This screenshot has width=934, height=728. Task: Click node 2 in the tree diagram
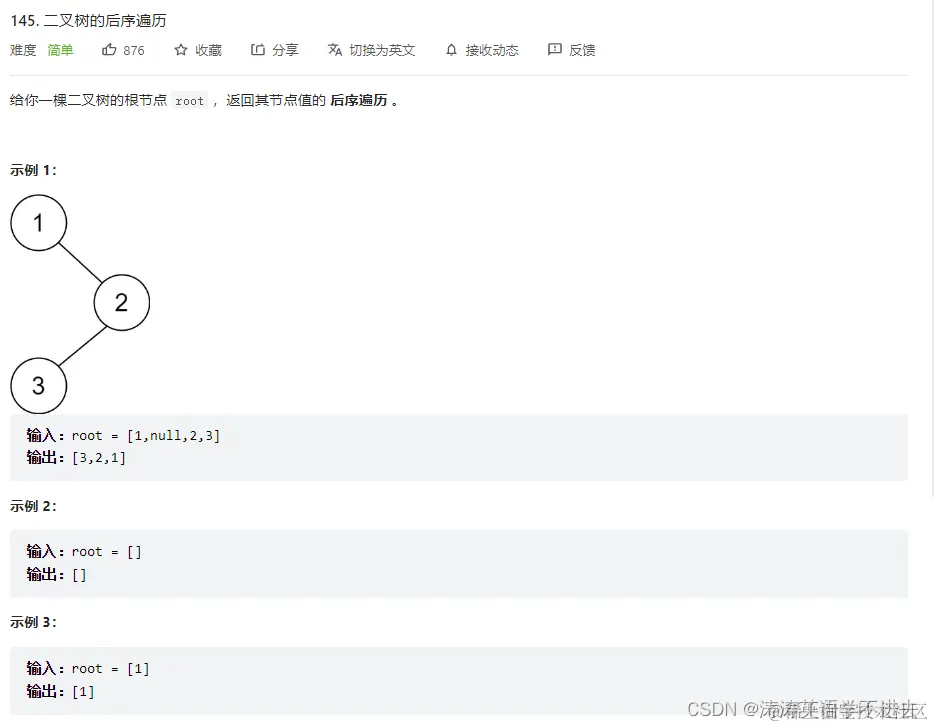pos(121,302)
